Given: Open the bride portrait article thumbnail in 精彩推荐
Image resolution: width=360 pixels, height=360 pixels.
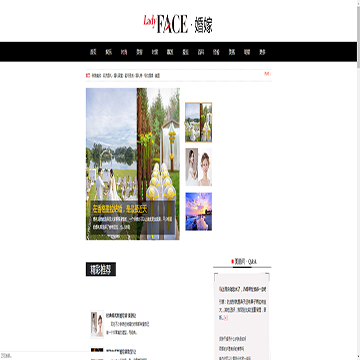Looking at the screenshot, I should point(97,324).
